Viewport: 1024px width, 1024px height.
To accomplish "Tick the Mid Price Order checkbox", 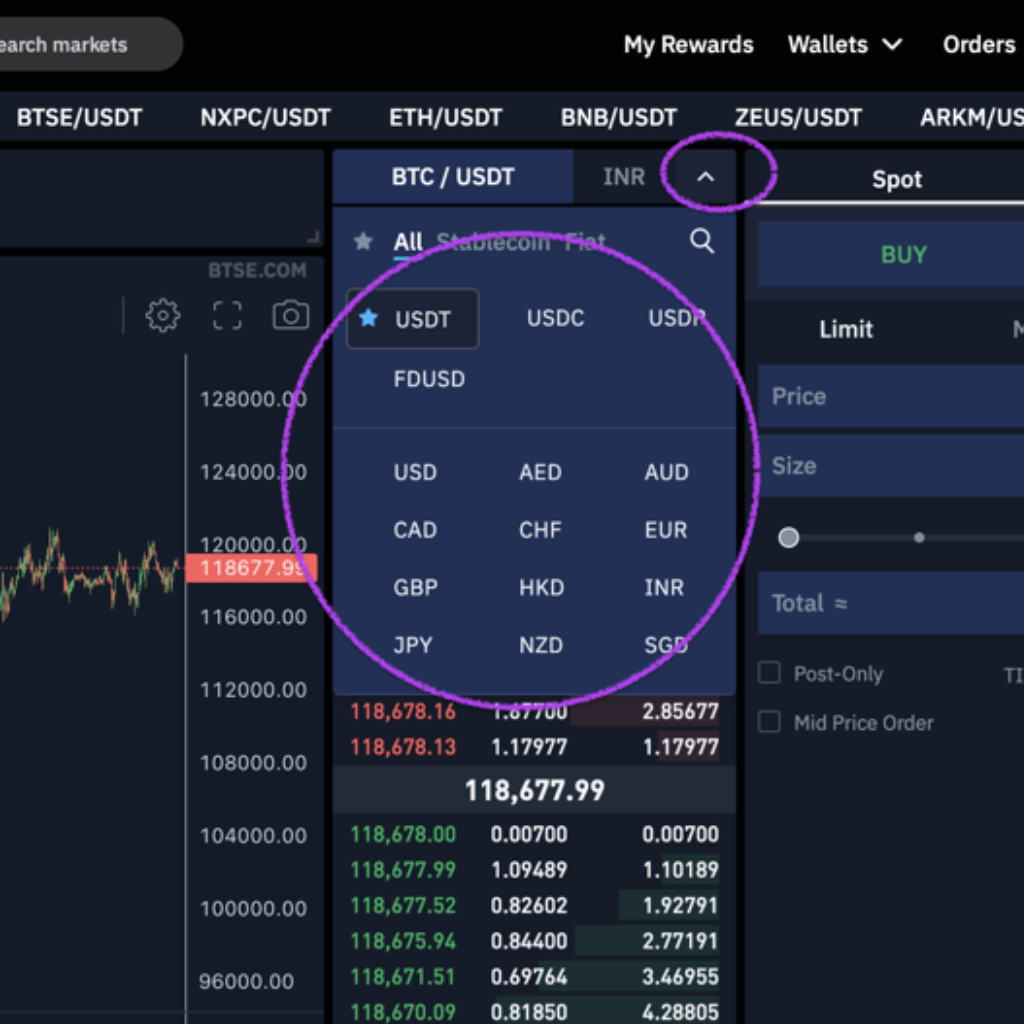I will (x=769, y=722).
